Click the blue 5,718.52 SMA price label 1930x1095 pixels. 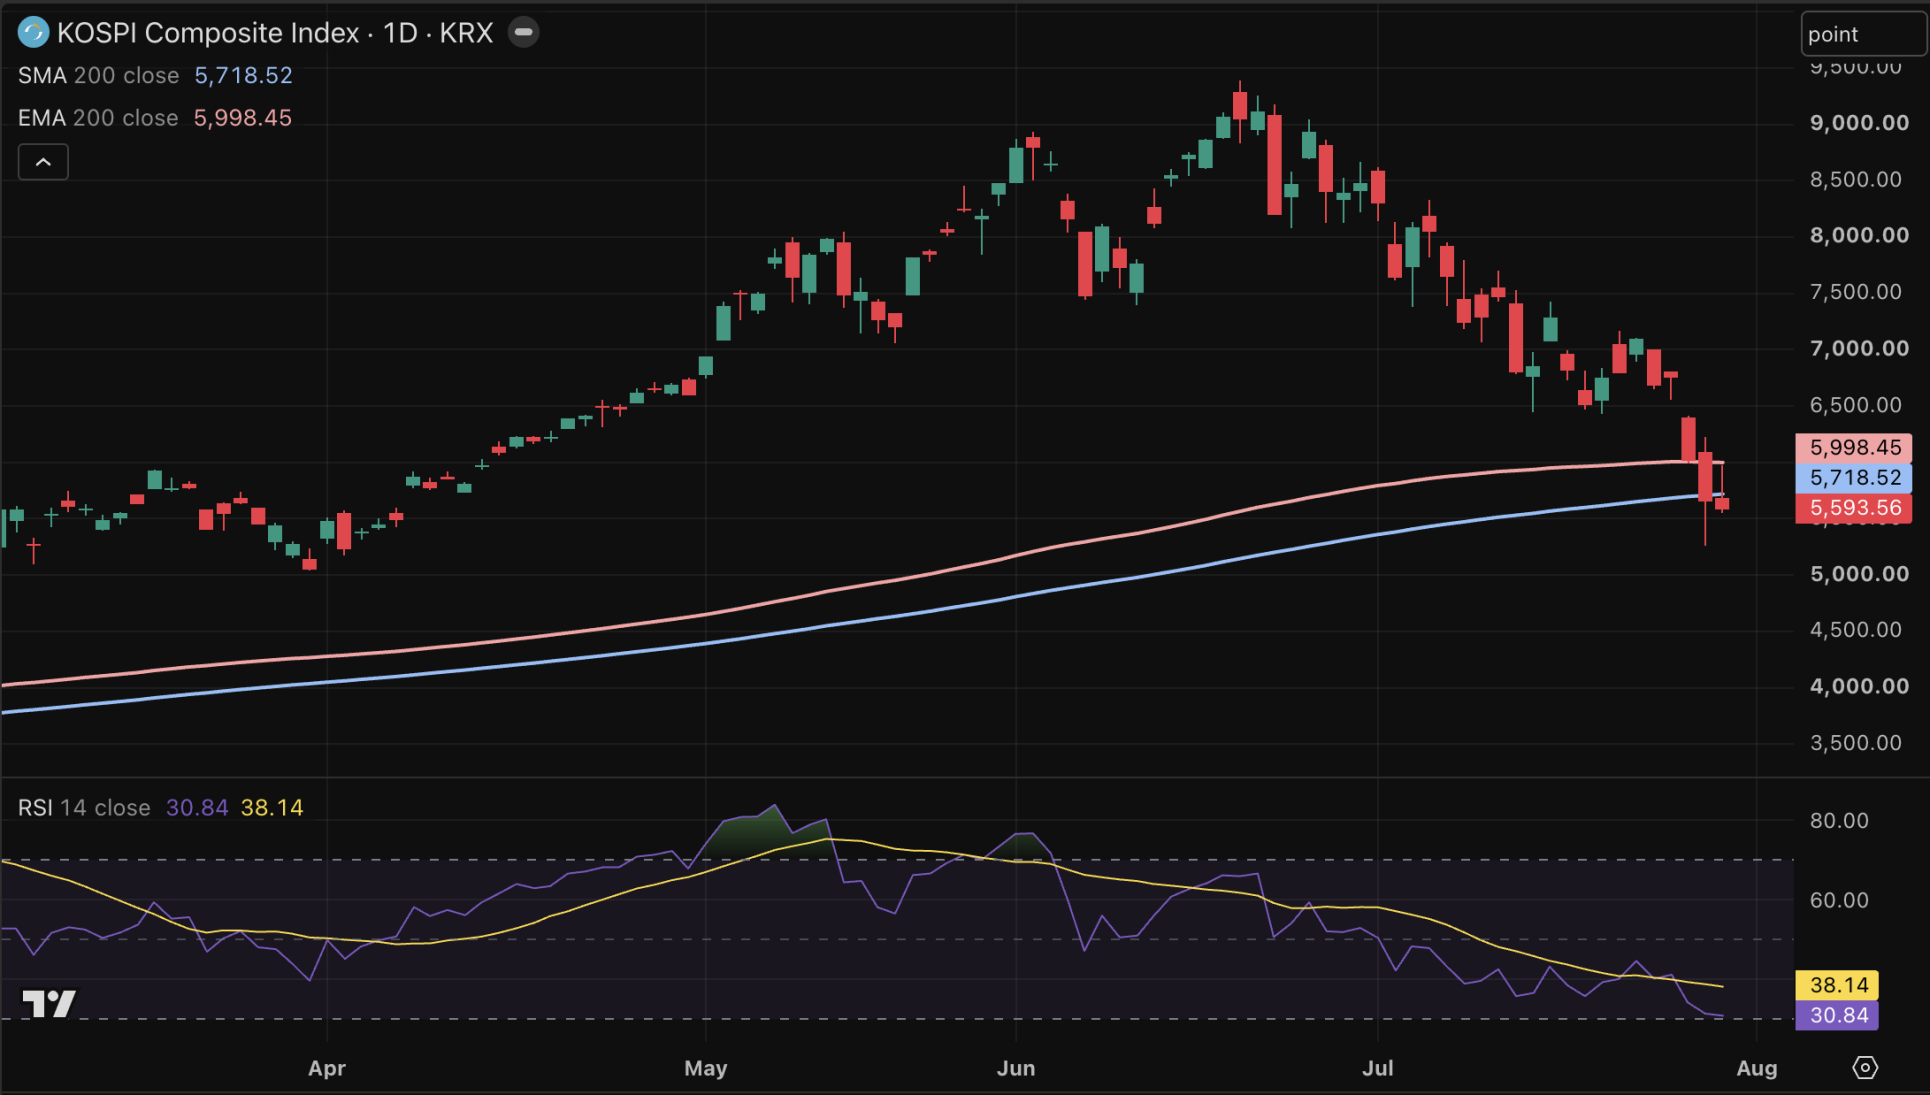click(1854, 478)
